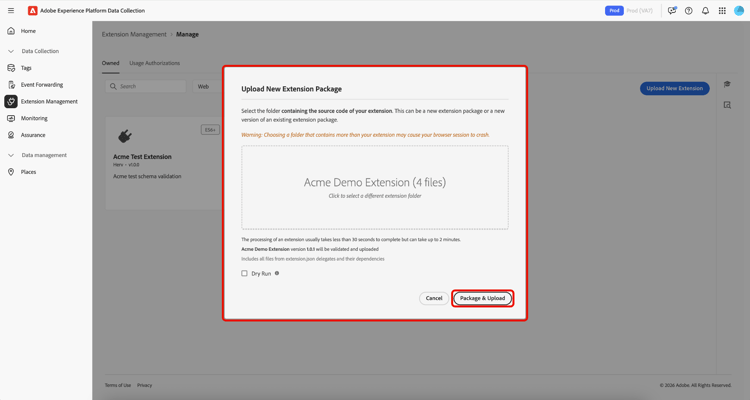Viewport: 750px width, 400px height.
Task: Open the Privacy footer link
Action: tap(144, 385)
